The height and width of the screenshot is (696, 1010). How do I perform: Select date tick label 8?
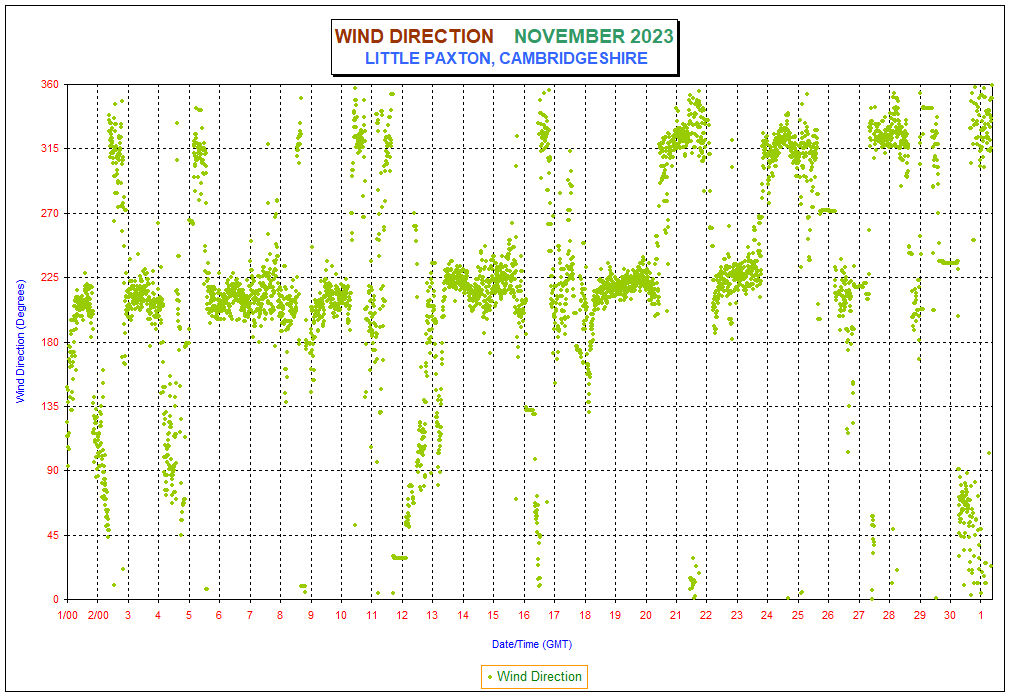click(x=280, y=615)
